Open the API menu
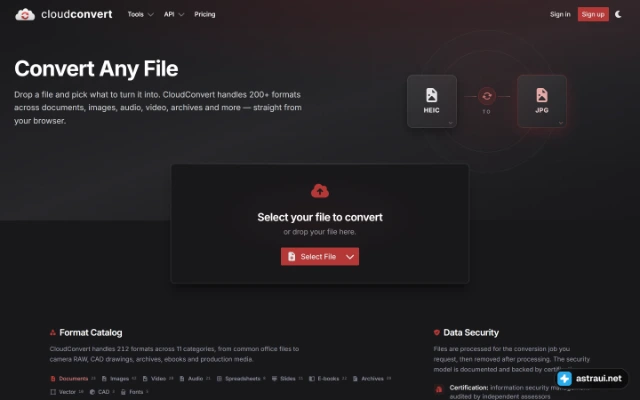Screen dimensions: 640x400 174,14
